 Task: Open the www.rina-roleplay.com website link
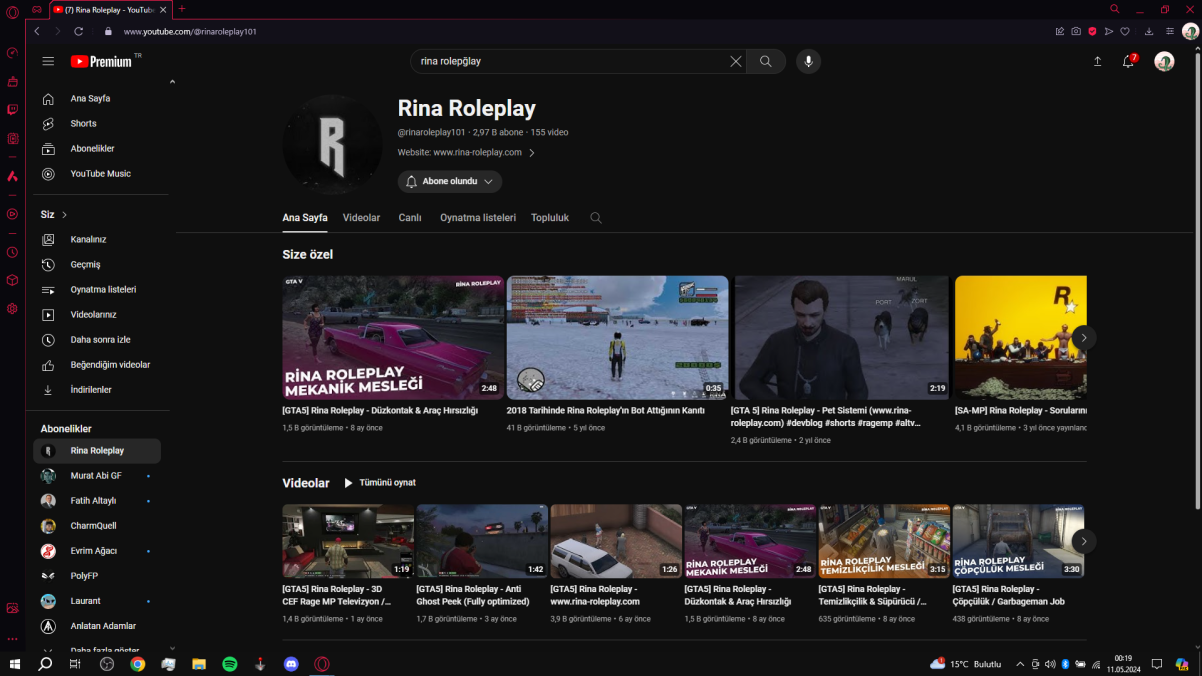tap(477, 153)
